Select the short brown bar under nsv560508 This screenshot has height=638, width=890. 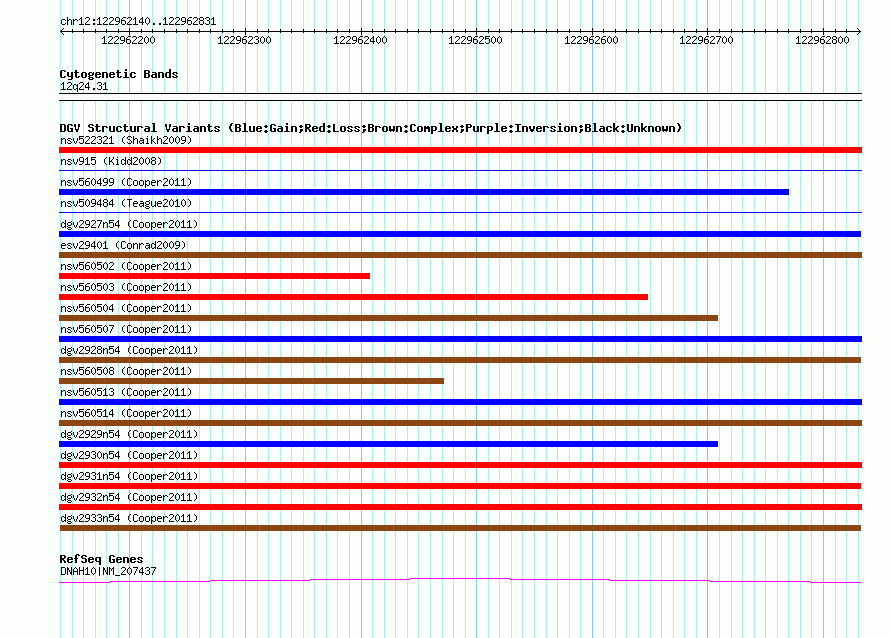251,381
